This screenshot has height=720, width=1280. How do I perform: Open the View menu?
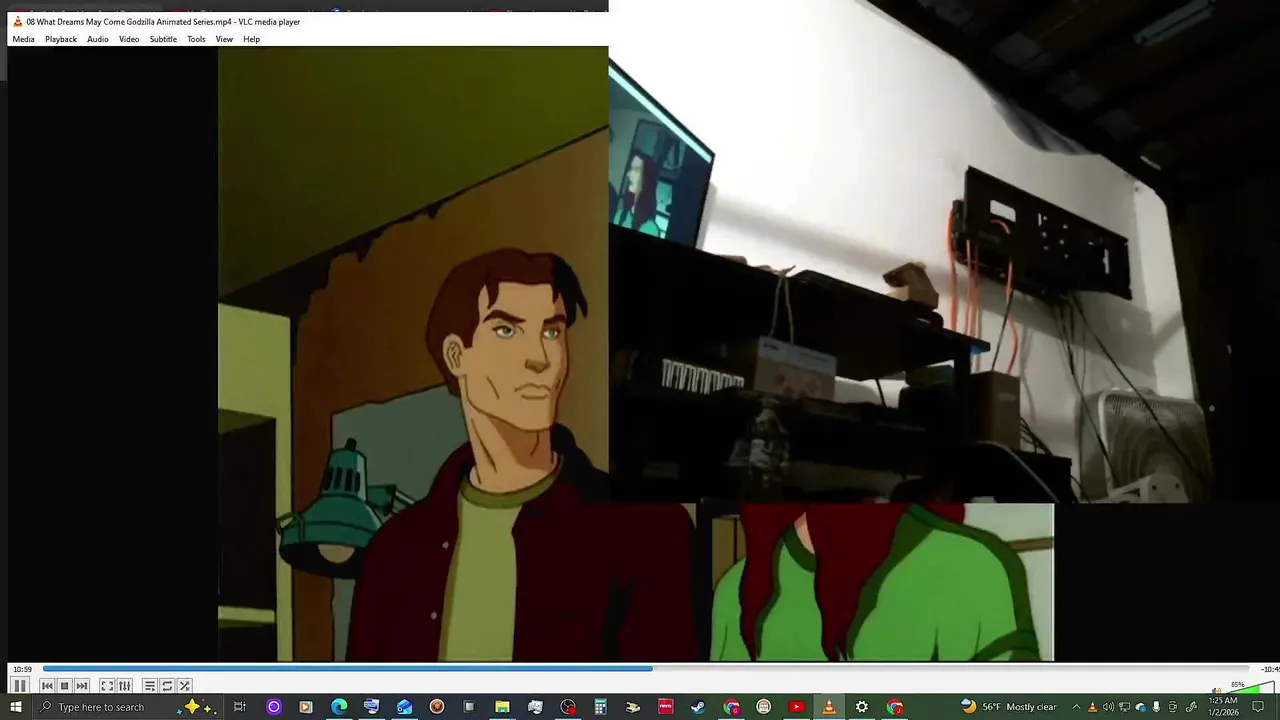(x=224, y=39)
